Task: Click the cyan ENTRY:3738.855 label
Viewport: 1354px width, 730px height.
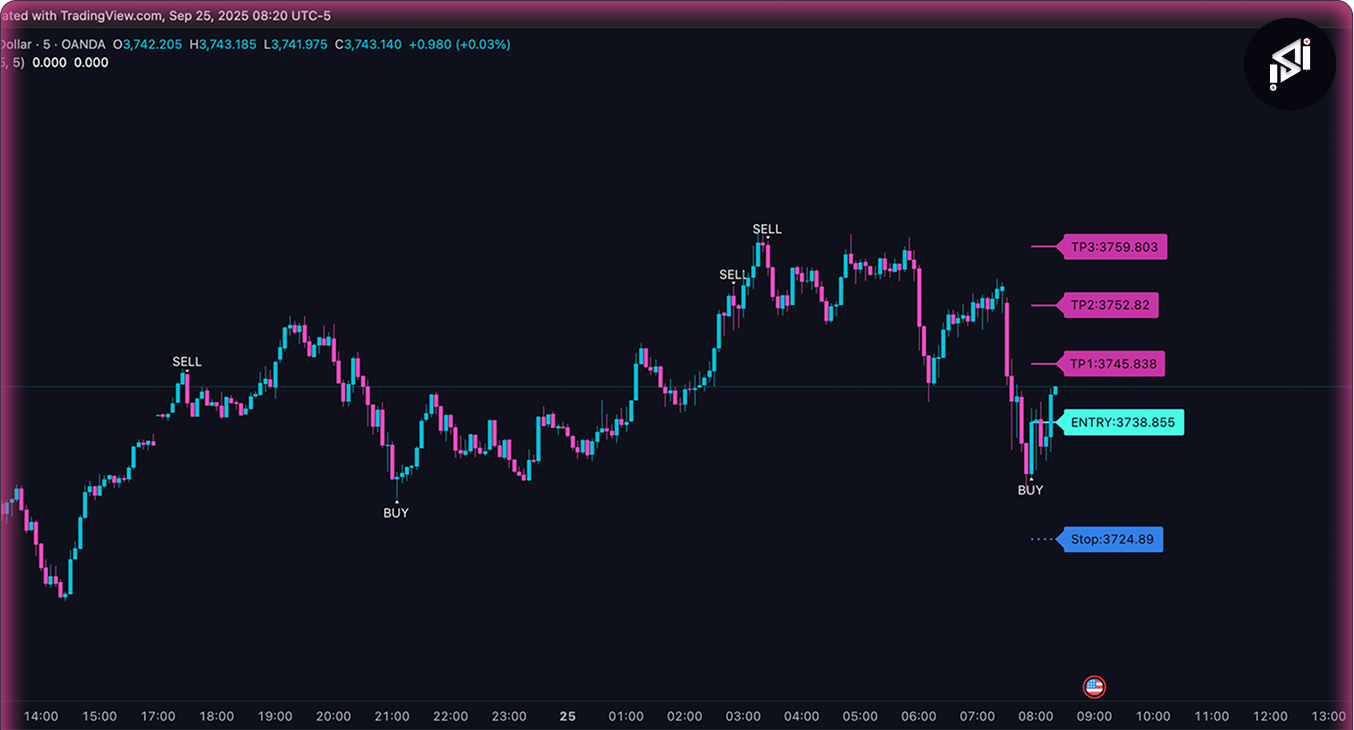Action: tap(1122, 423)
